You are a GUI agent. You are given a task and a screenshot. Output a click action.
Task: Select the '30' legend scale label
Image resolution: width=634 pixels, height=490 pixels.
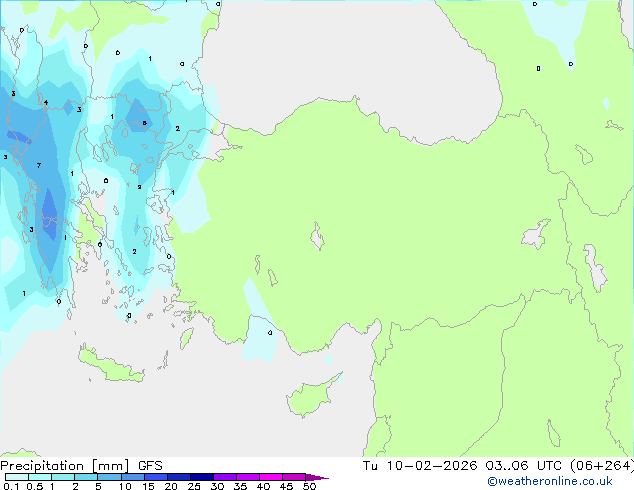pyautogui.click(x=217, y=486)
